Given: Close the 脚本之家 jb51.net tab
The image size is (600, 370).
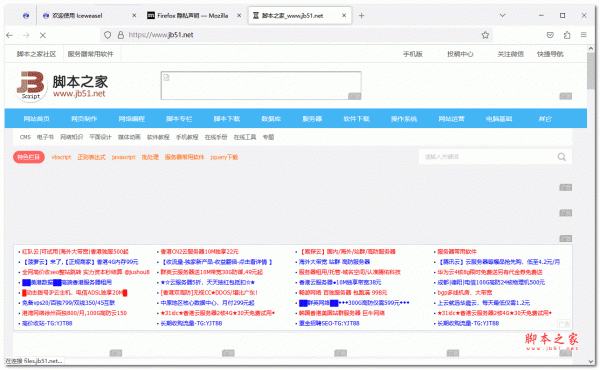Looking at the screenshot, I should coord(344,16).
